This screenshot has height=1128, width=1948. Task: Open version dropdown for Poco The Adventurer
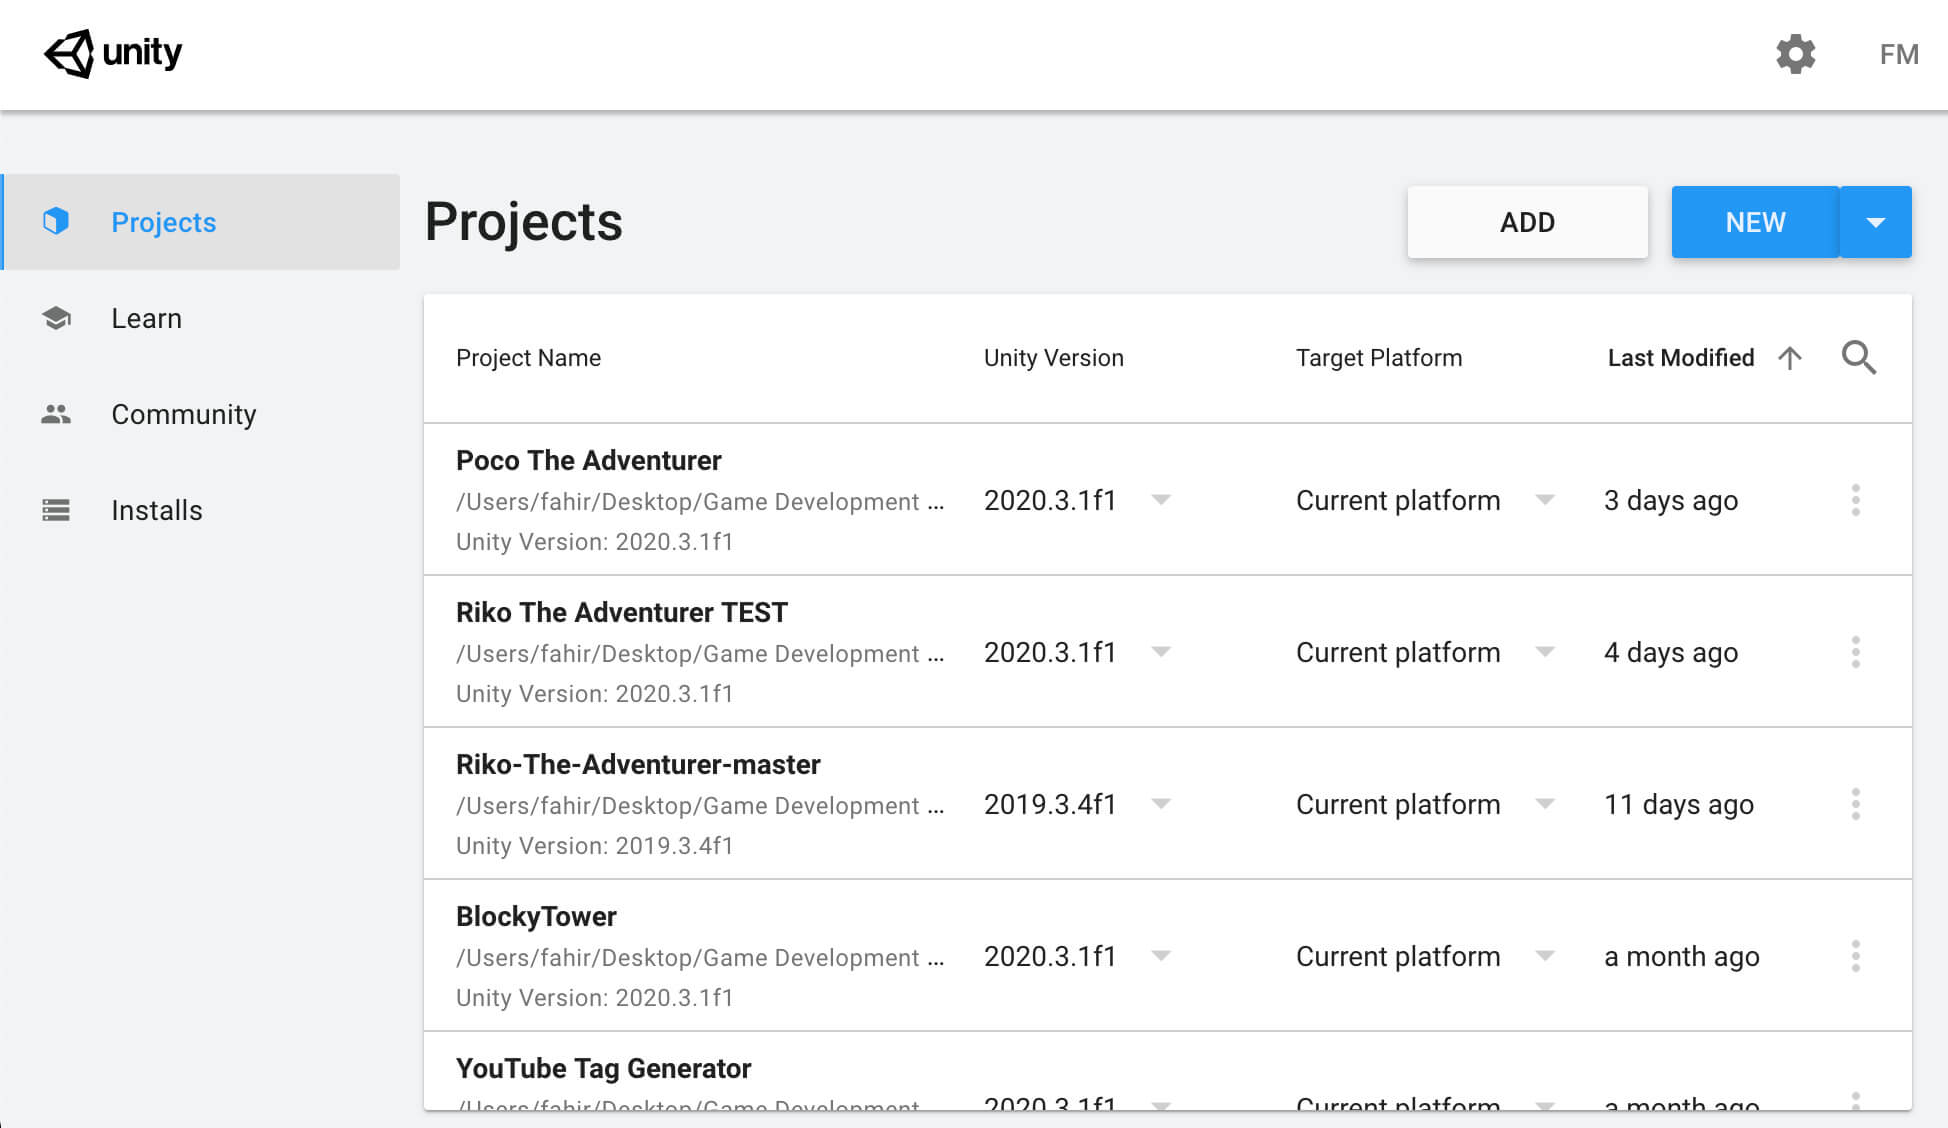click(1161, 500)
